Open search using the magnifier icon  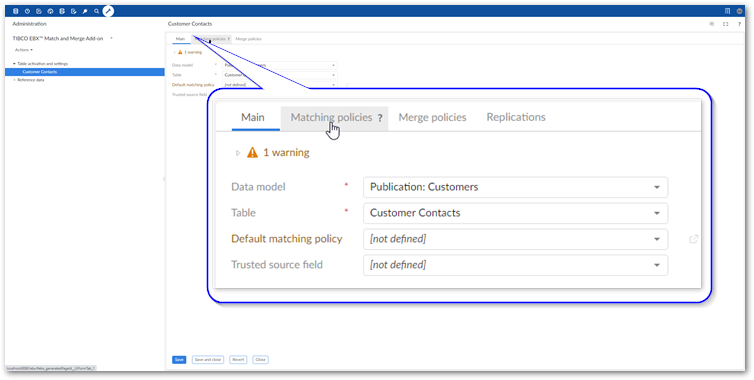pos(97,11)
